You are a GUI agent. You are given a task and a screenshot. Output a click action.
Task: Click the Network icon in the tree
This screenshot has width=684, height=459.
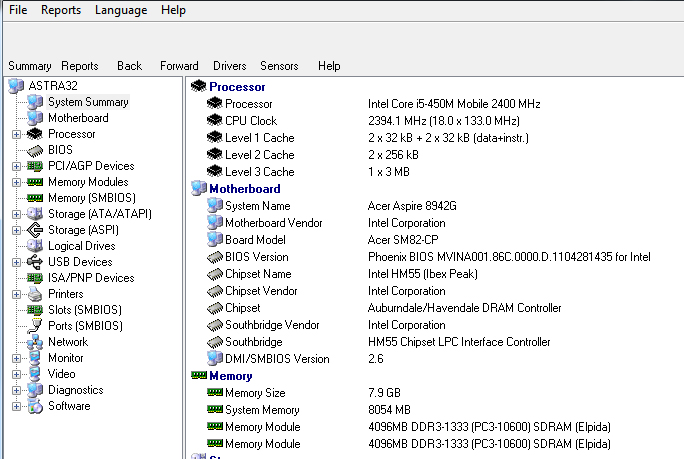(x=35, y=342)
